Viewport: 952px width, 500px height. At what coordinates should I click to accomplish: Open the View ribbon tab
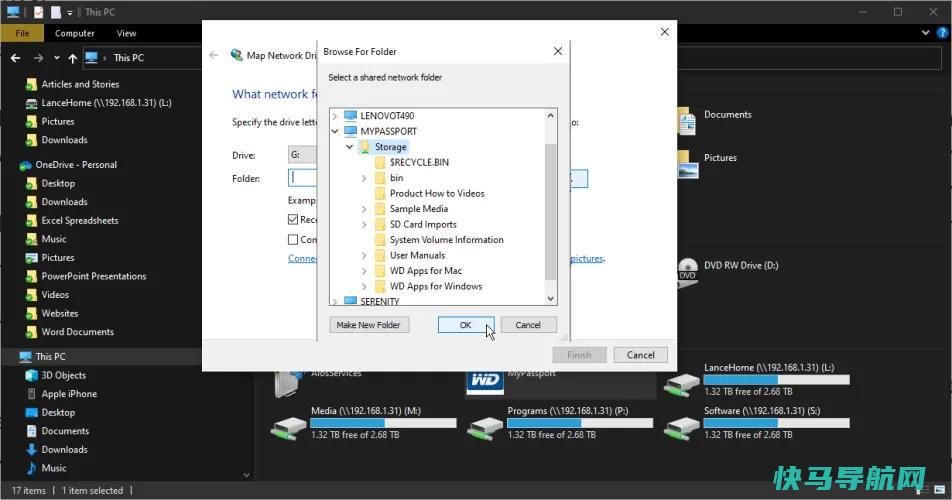click(x=126, y=33)
